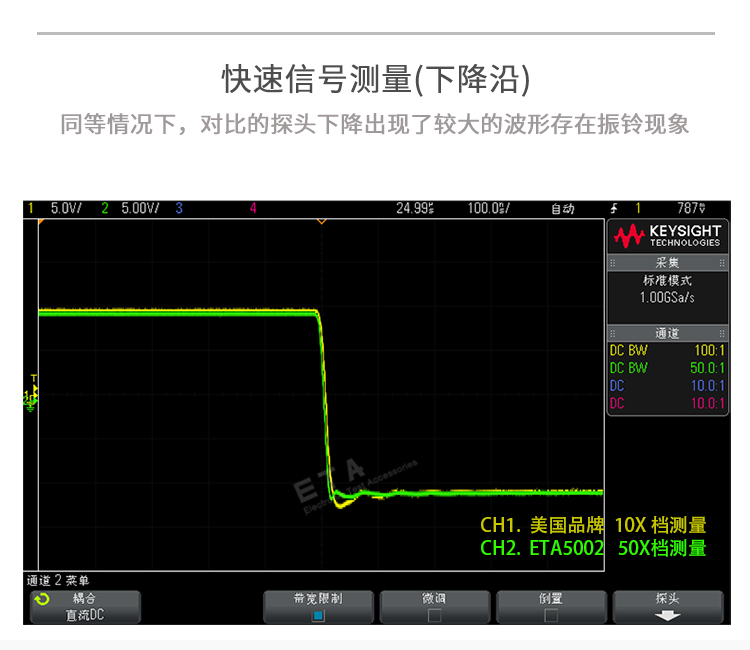Image resolution: width=750 pixels, height=650 pixels.
Task: Open the 探头 probe submenu arrow
Action: tap(668, 616)
